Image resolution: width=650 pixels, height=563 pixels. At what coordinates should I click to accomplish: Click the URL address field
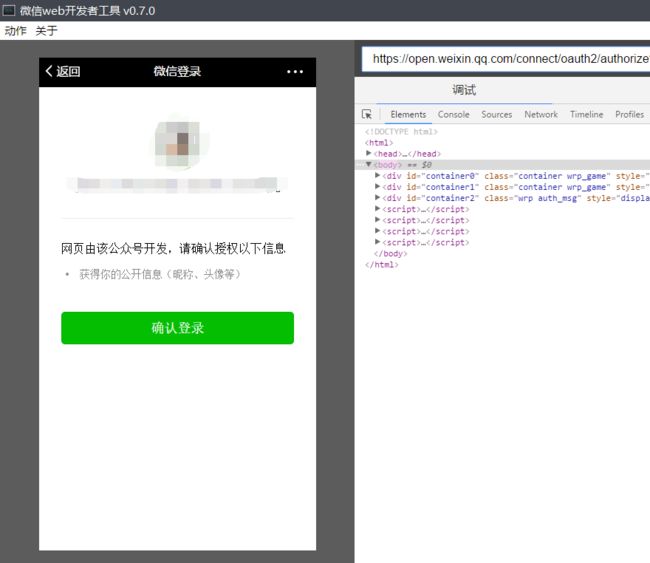pyautogui.click(x=506, y=59)
